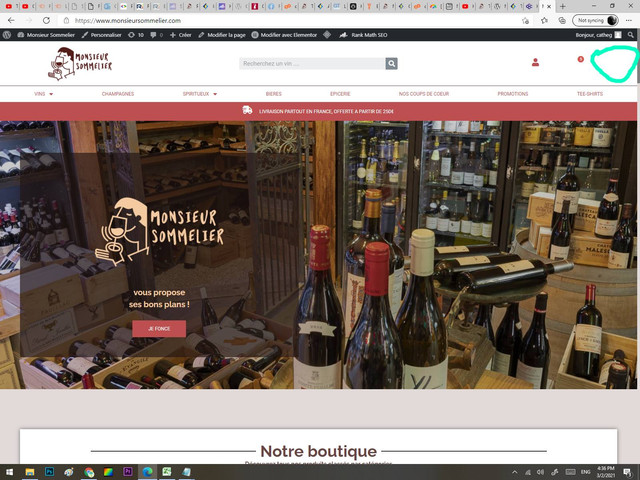Click the hero Monsieur Sommelier logo

[x=160, y=231]
